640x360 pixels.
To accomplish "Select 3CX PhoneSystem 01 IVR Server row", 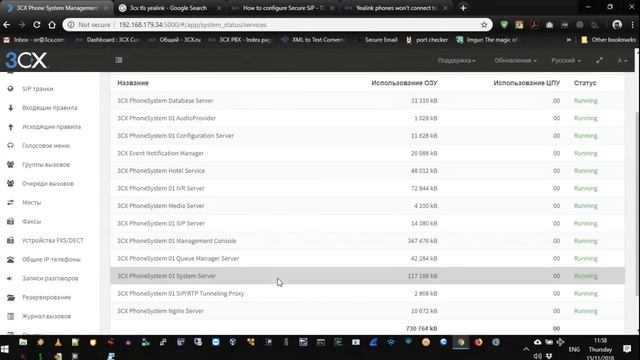I will tap(367, 189).
